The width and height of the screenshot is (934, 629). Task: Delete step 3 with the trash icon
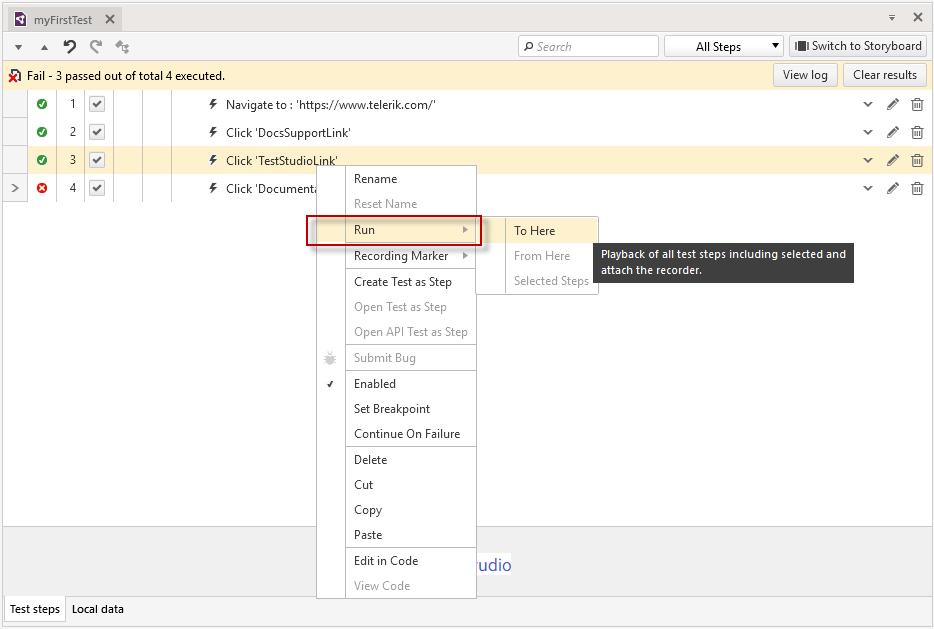click(x=917, y=160)
